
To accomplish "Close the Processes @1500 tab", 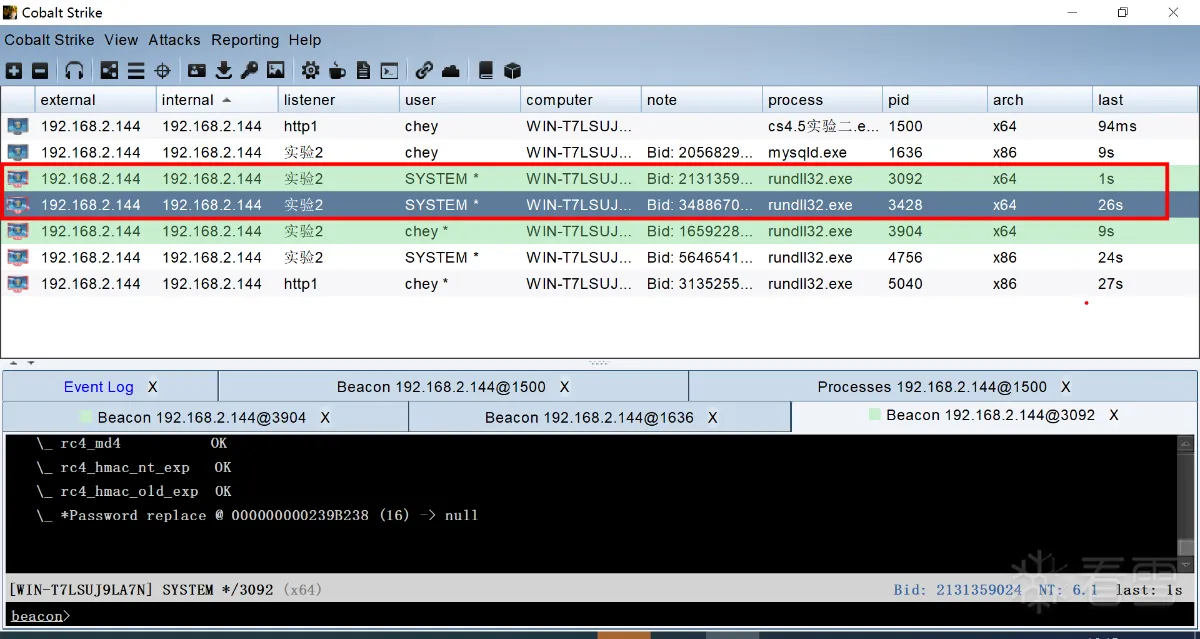I will tap(1066, 387).
